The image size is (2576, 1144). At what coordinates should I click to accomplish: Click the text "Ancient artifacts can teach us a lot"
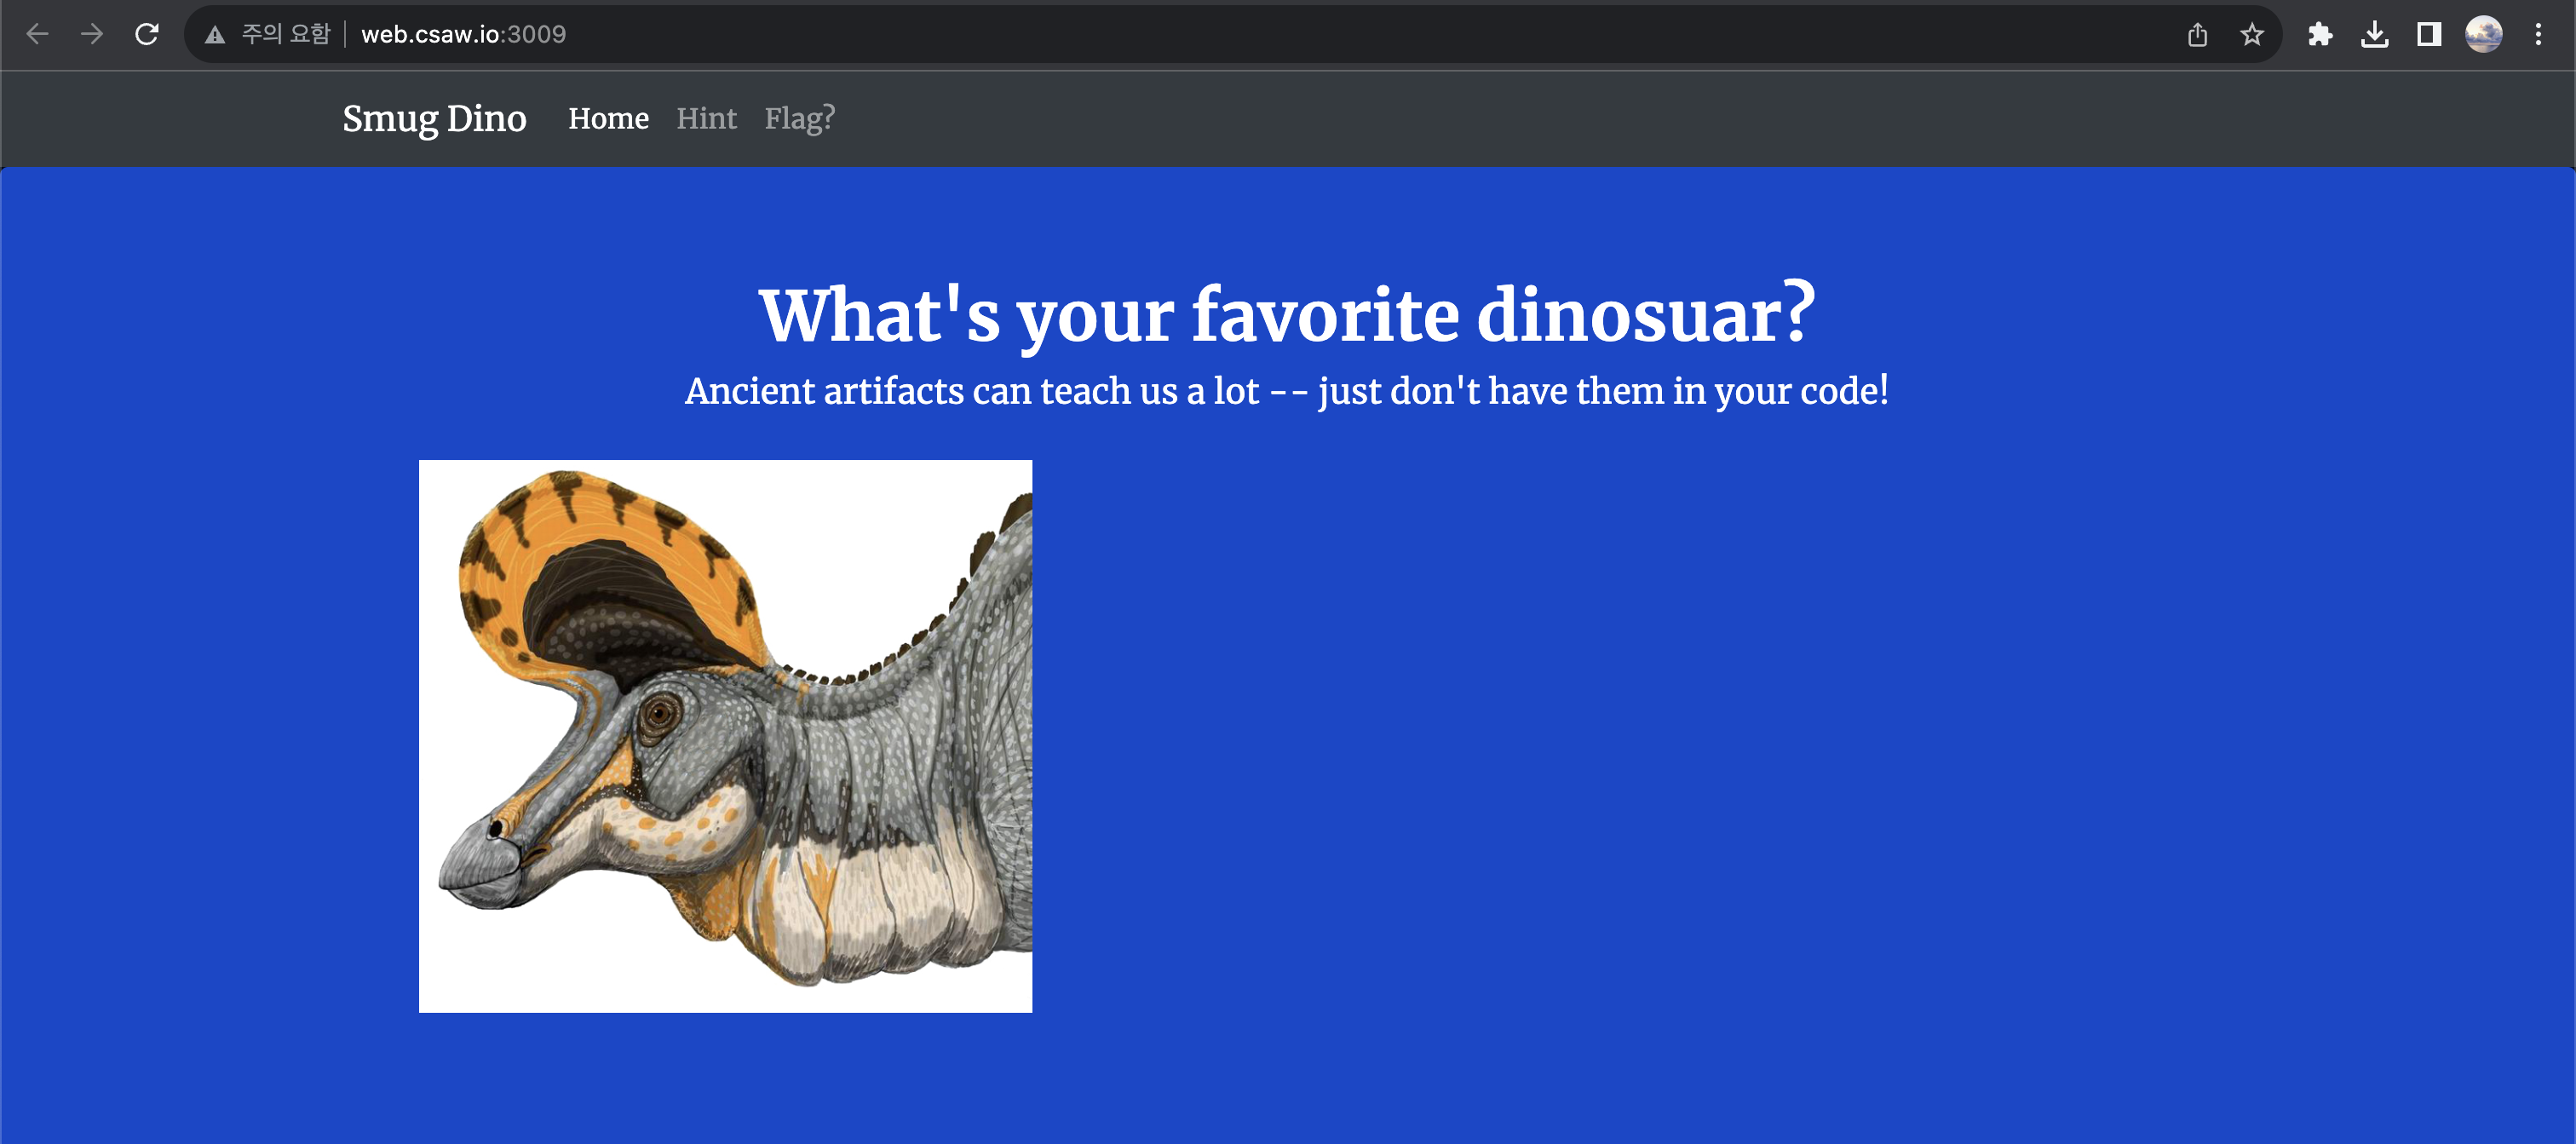[x=971, y=391]
